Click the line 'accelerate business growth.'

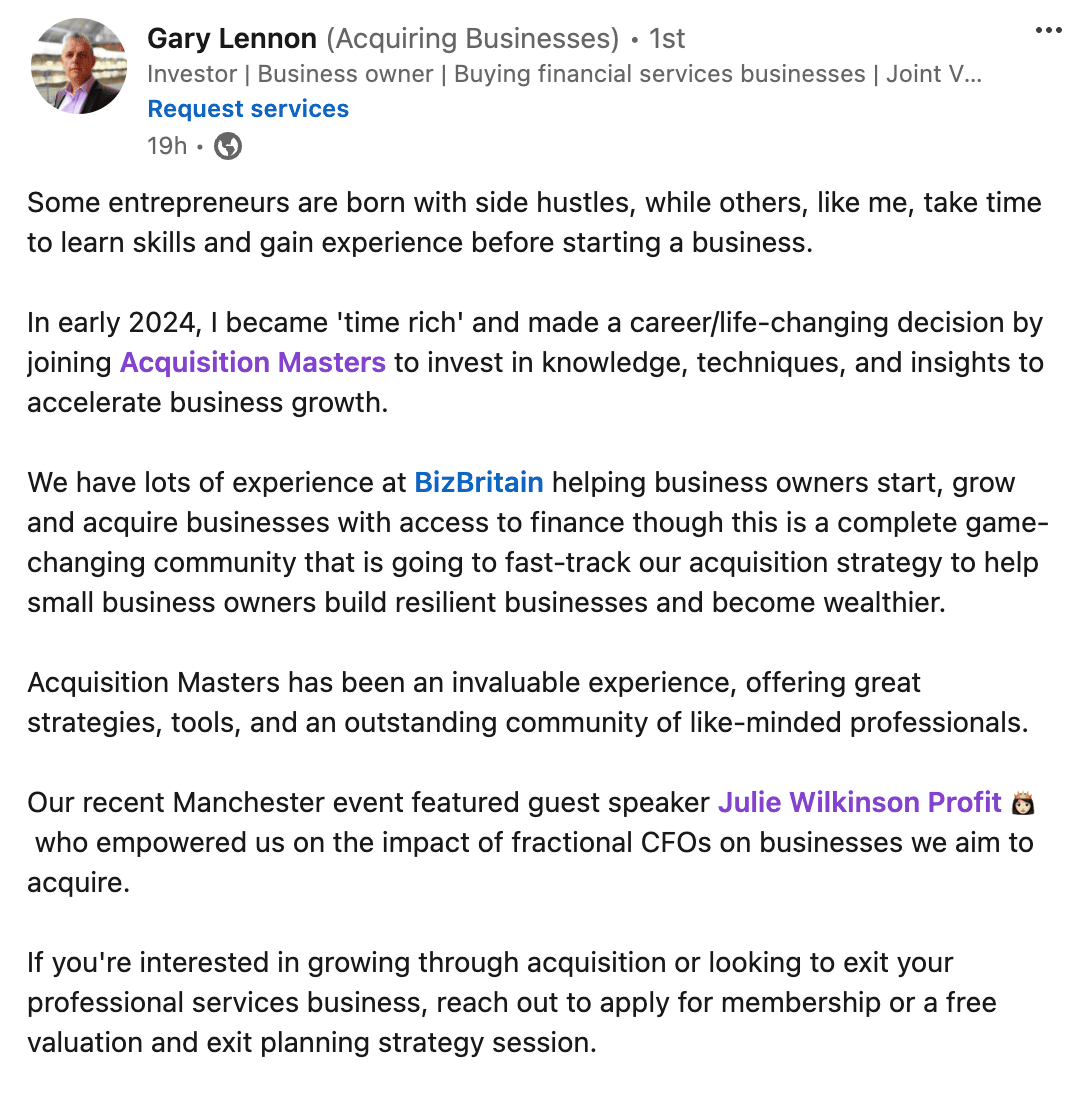point(207,403)
